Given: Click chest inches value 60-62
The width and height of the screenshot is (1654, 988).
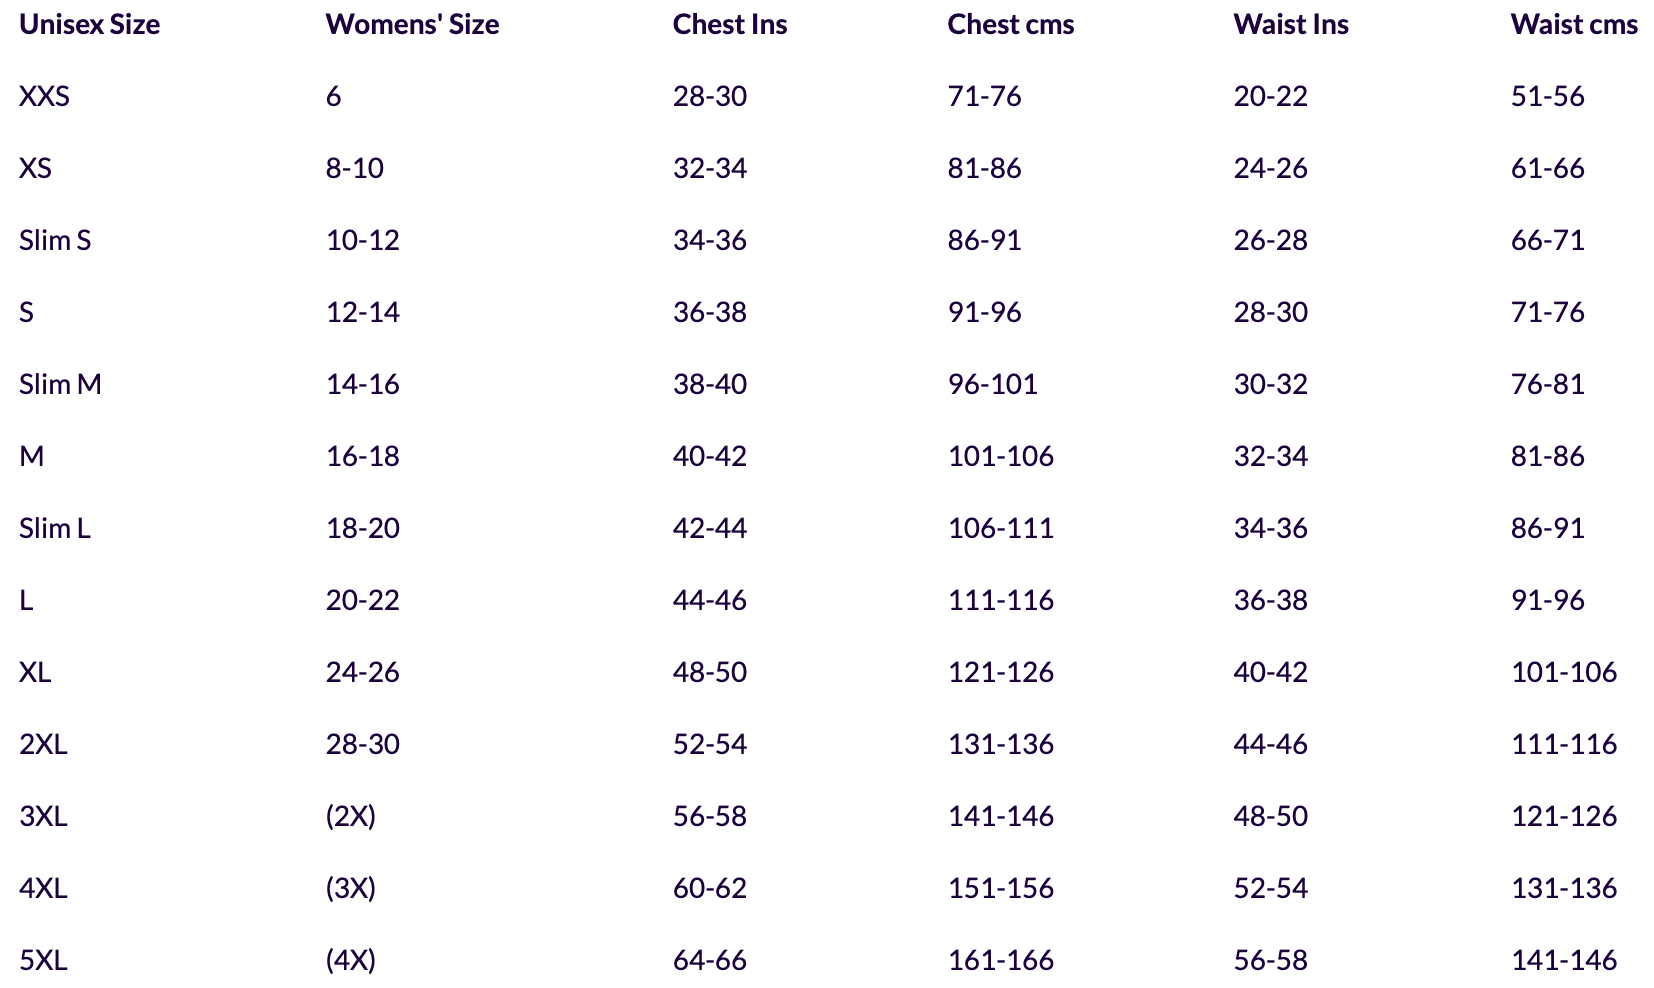Looking at the screenshot, I should [709, 888].
